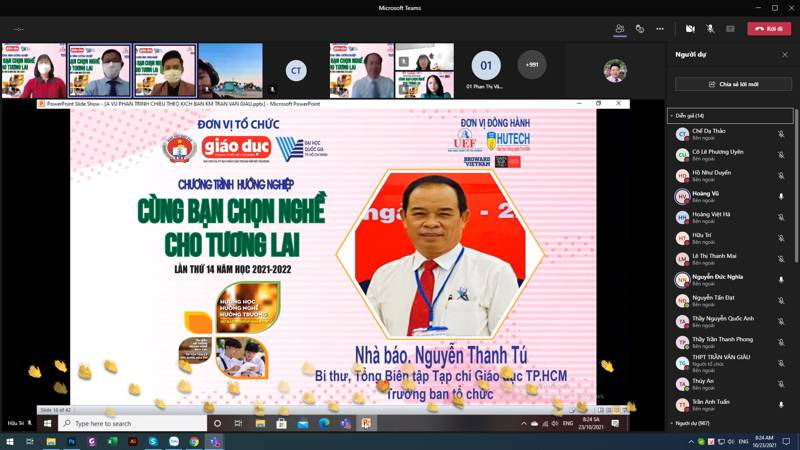800x450 pixels.
Task: Unmute the microphone in meeting toolbar
Action: pos(710,29)
